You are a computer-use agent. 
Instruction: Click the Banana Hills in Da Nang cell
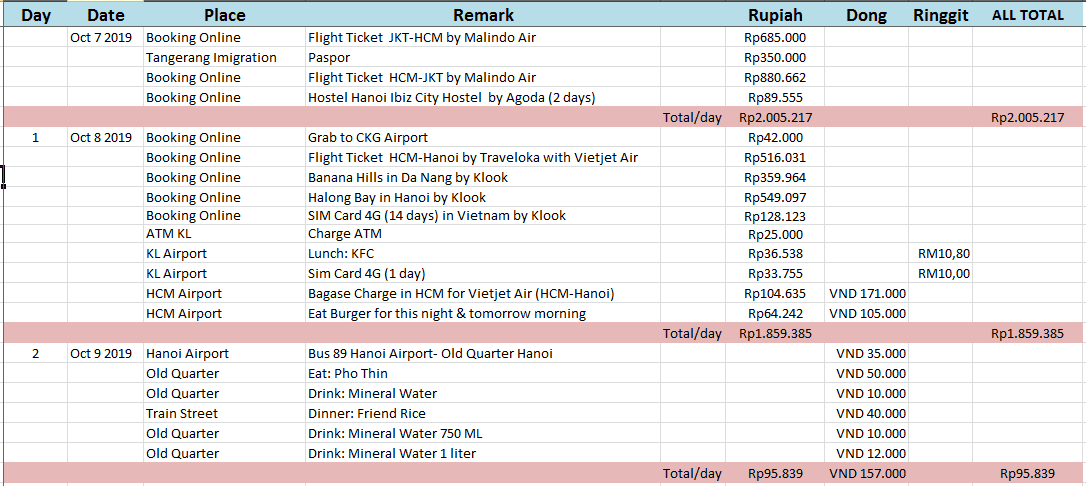pyautogui.click(x=408, y=178)
